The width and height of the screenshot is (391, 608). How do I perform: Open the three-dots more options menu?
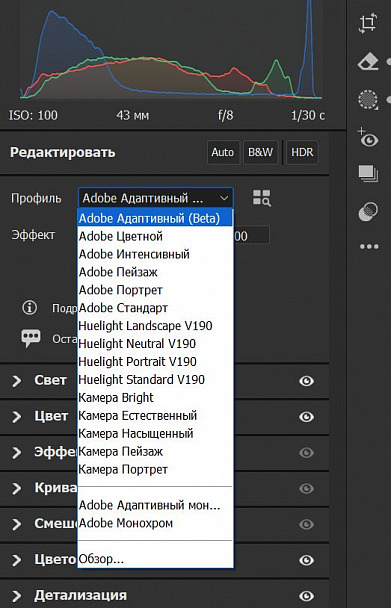[x=369, y=247]
